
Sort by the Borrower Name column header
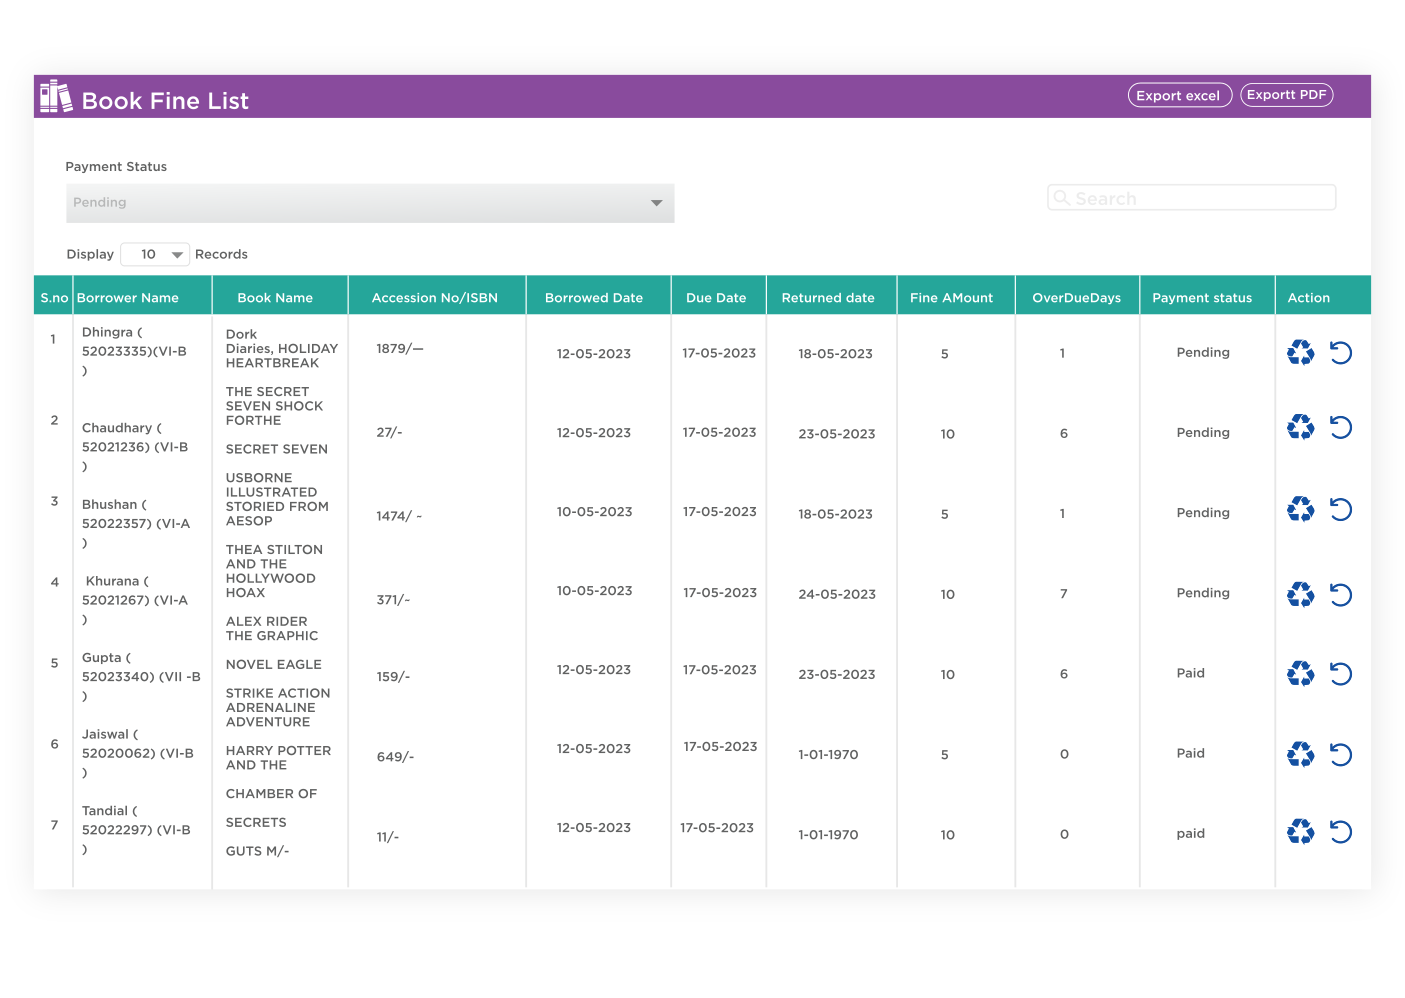tap(128, 298)
